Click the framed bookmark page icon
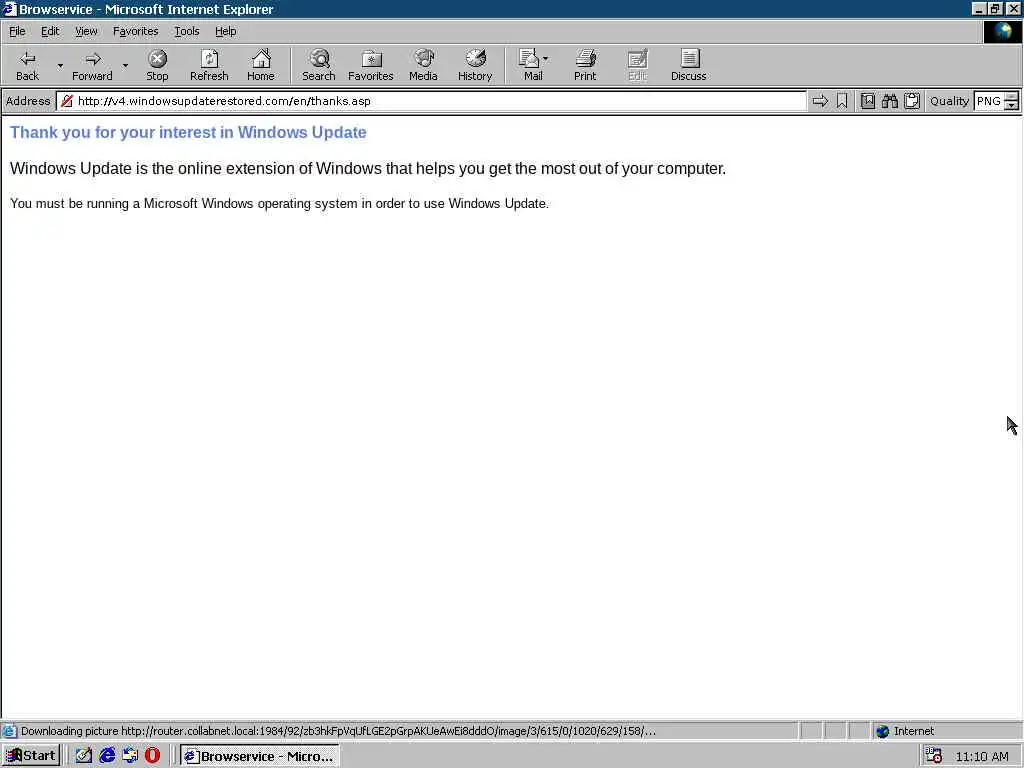The height and width of the screenshot is (768, 1024). point(868,101)
